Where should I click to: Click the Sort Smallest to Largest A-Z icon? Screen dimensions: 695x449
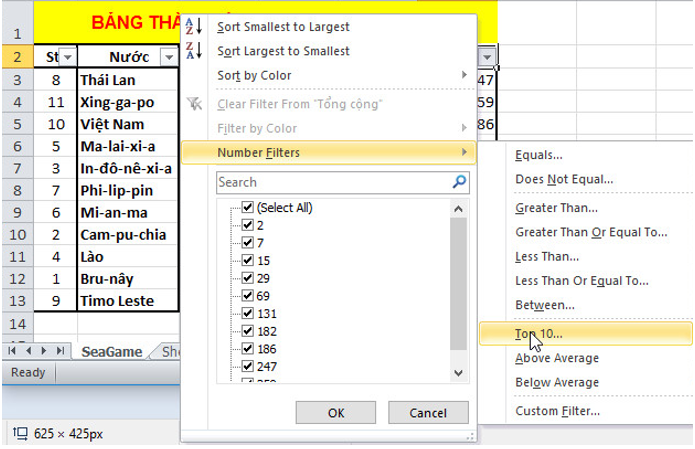click(194, 27)
